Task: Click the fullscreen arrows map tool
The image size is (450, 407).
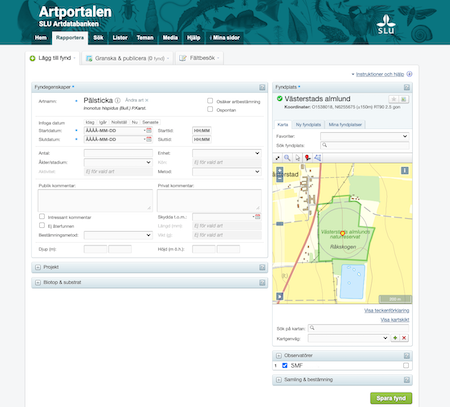Action: point(277,158)
